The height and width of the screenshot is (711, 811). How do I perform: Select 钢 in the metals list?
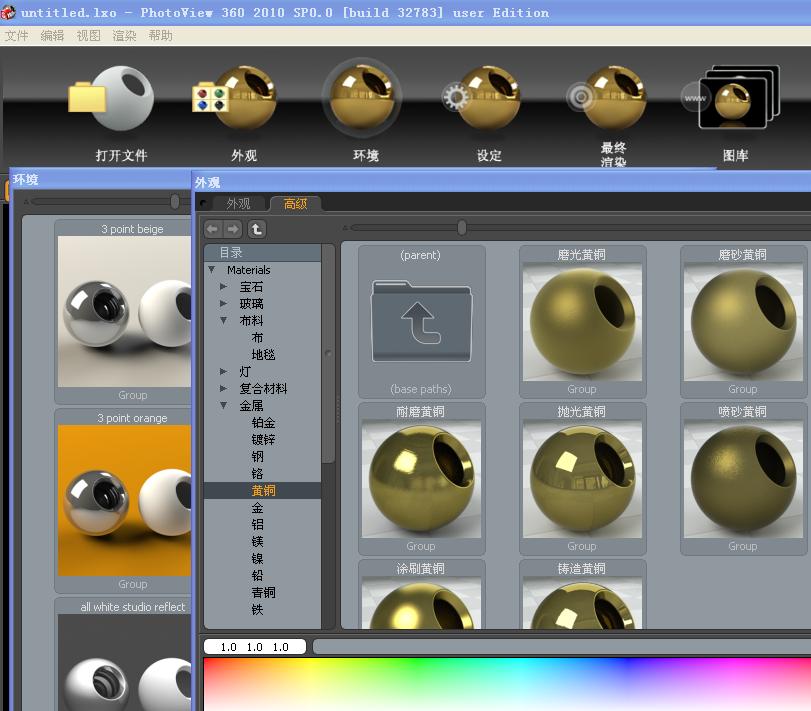(257, 457)
